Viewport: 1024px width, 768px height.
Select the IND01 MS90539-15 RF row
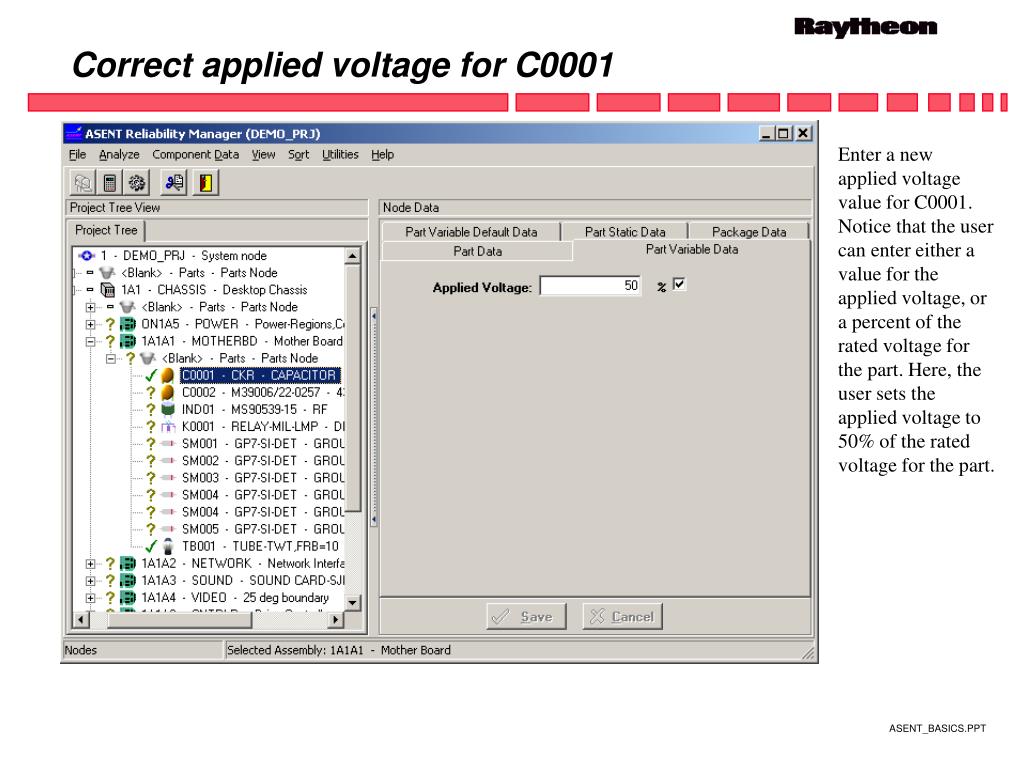255,409
